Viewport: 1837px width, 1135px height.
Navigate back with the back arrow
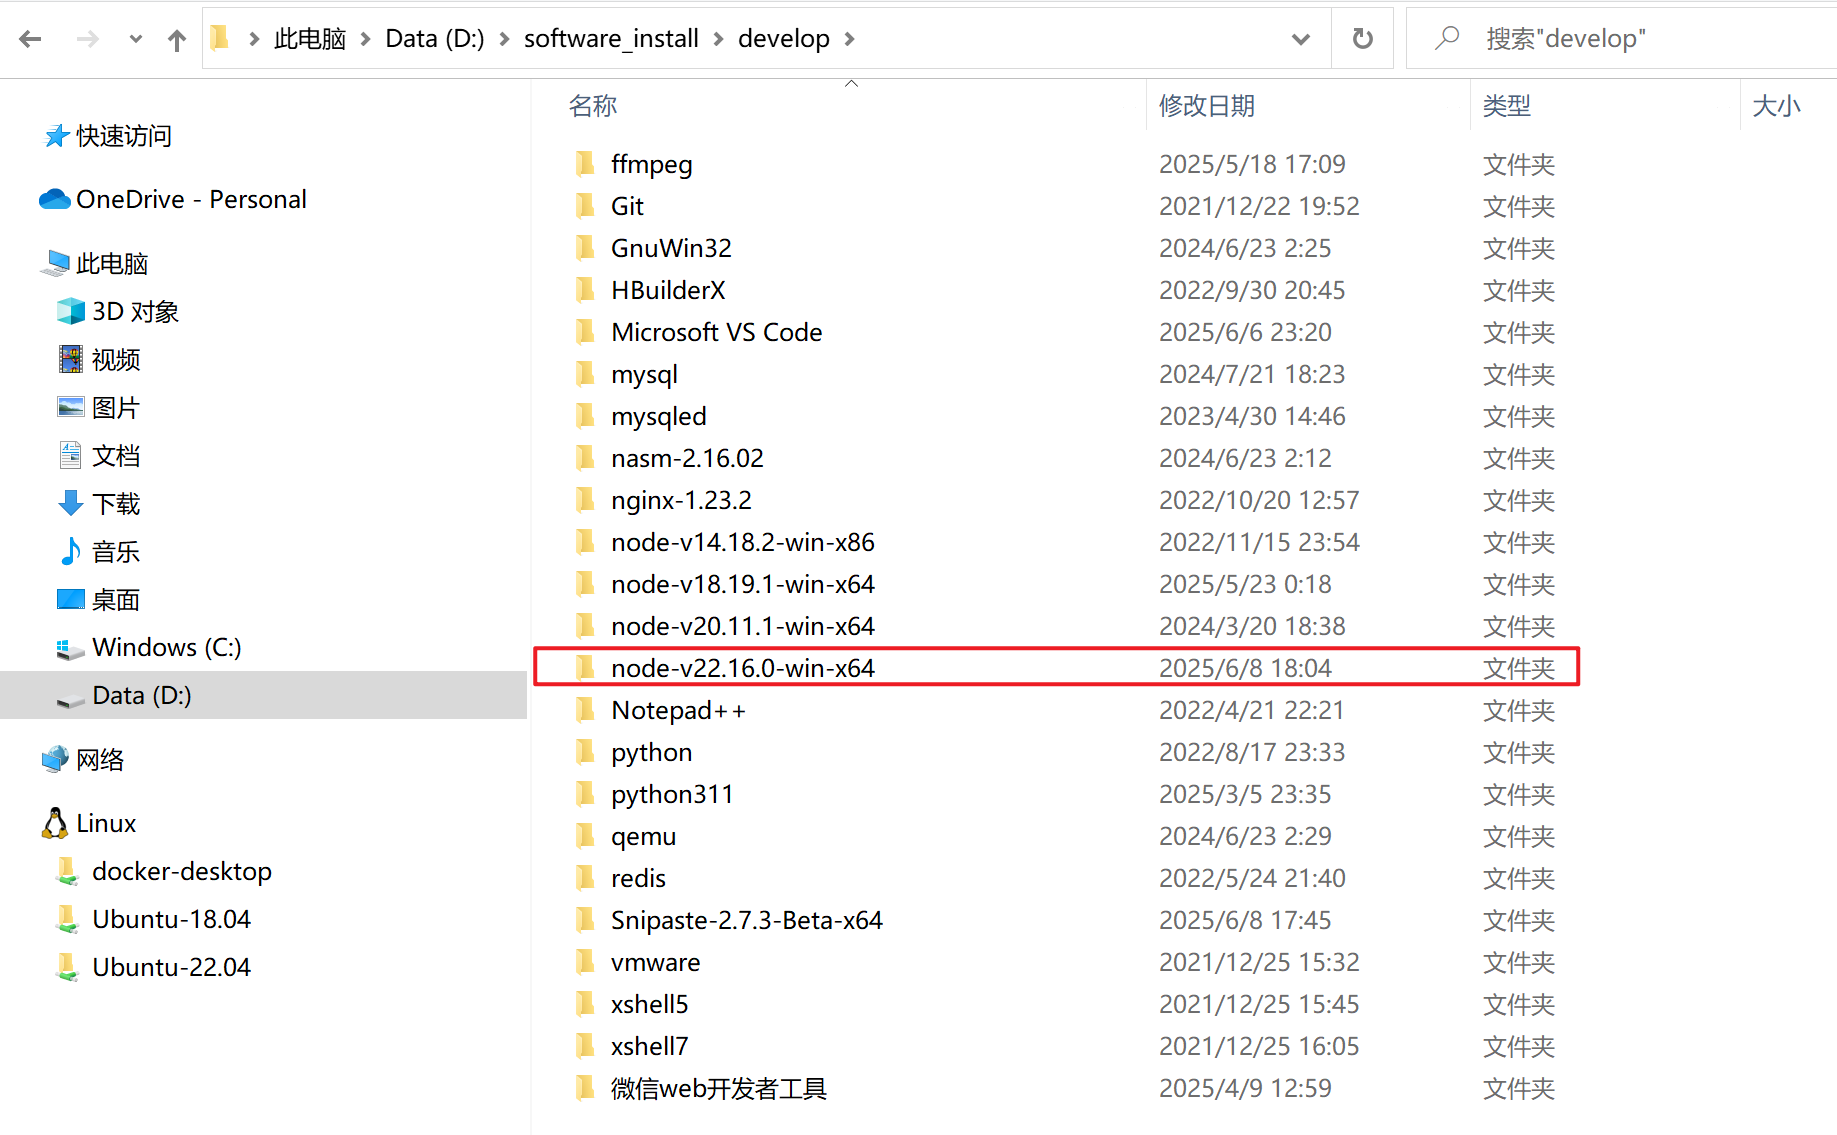(x=31, y=38)
